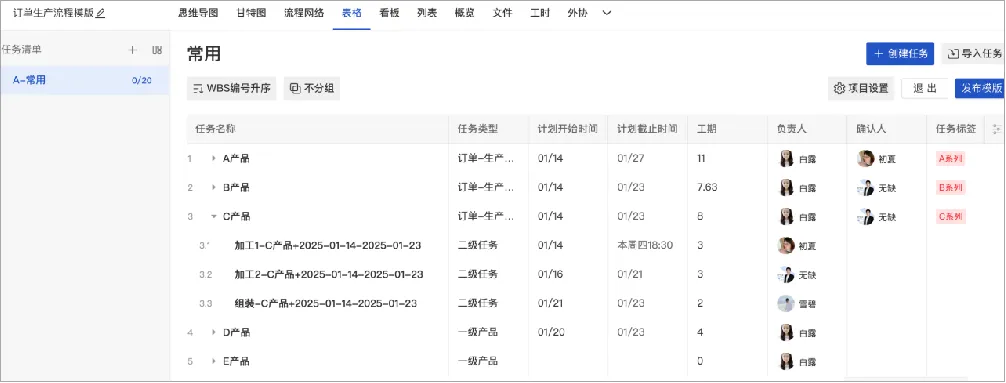Click 本周四18:30 deadline cell
Viewport: 1006px width, 383px height.
click(645, 246)
